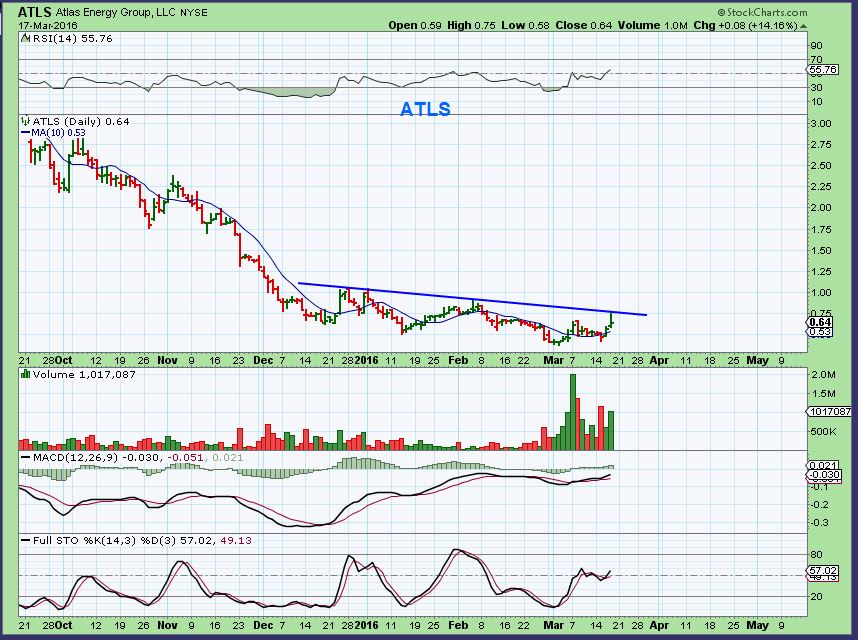This screenshot has height=640, width=858.
Task: Click the blue ATLS annotation text
Action: point(425,109)
